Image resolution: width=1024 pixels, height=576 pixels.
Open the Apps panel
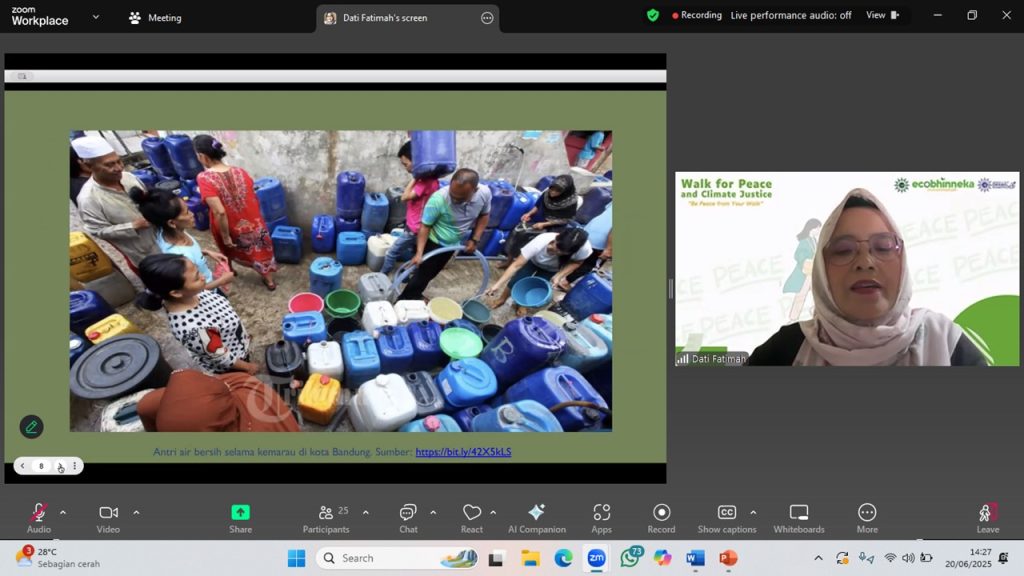coord(601,517)
